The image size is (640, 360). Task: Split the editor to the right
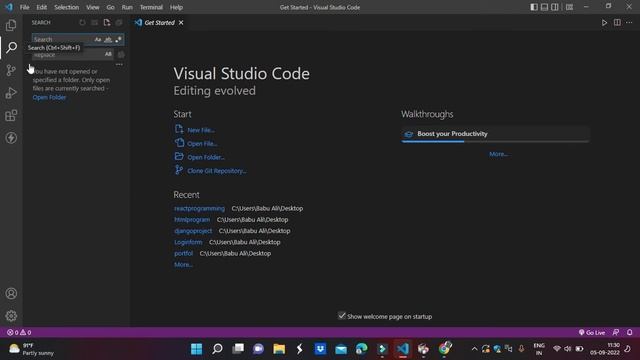coord(617,23)
